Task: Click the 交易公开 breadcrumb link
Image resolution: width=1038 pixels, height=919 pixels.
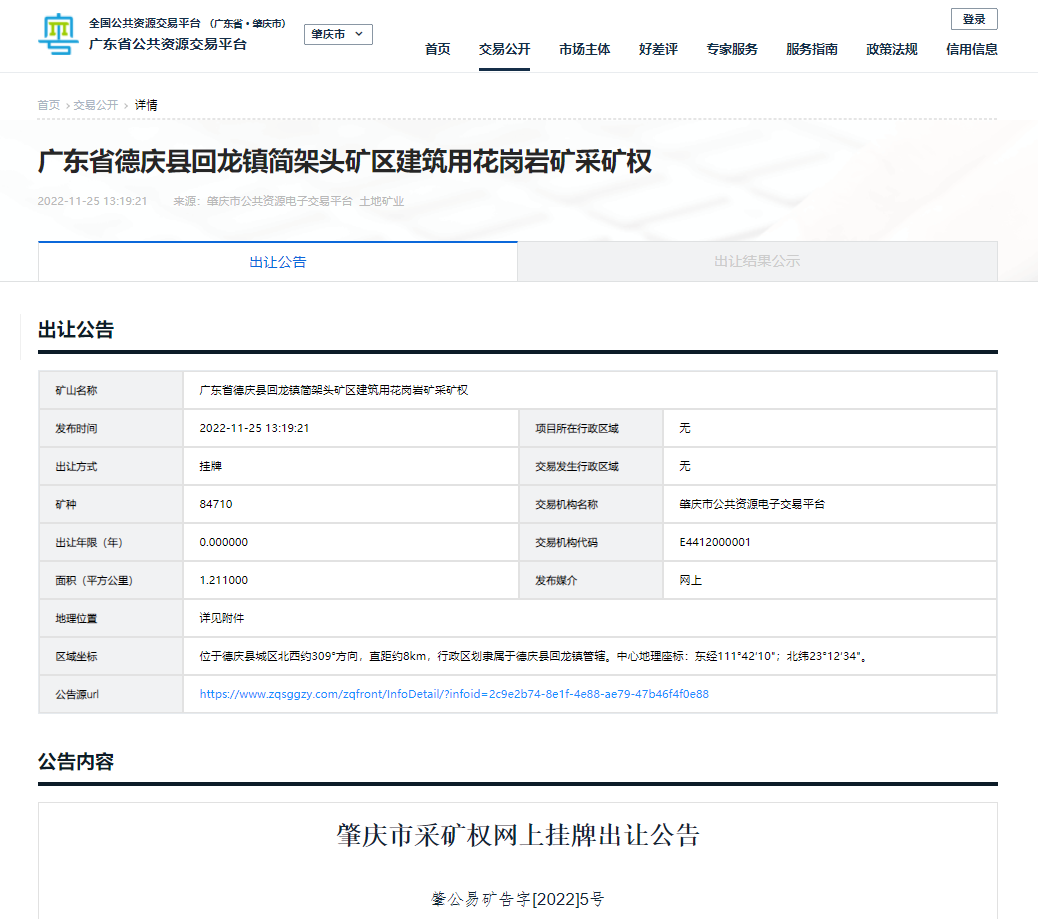Action: pyautogui.click(x=95, y=105)
